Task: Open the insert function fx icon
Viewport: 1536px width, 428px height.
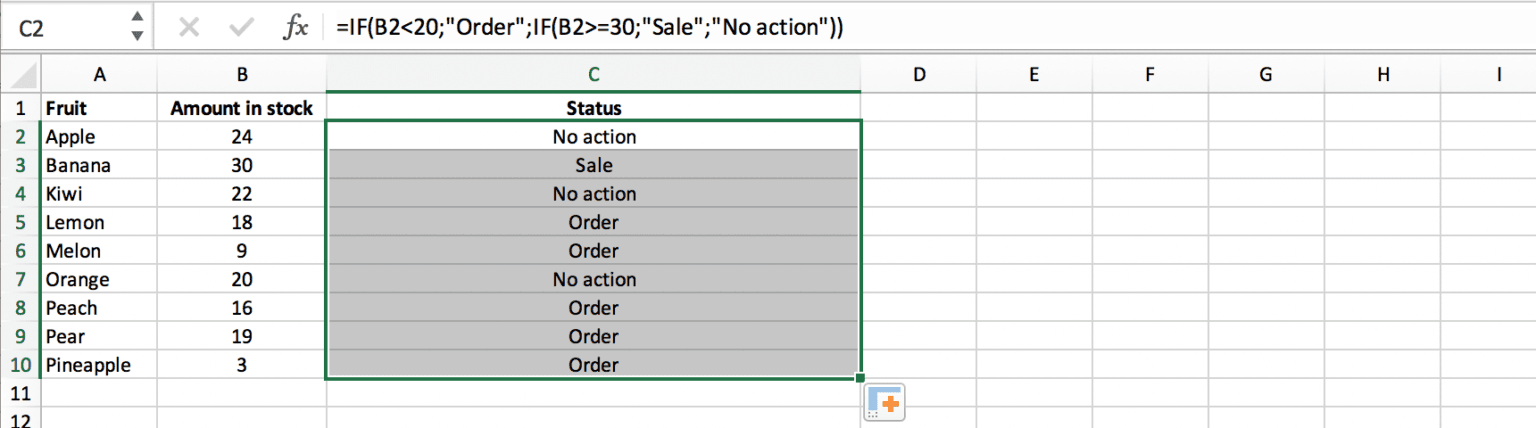Action: point(296,29)
